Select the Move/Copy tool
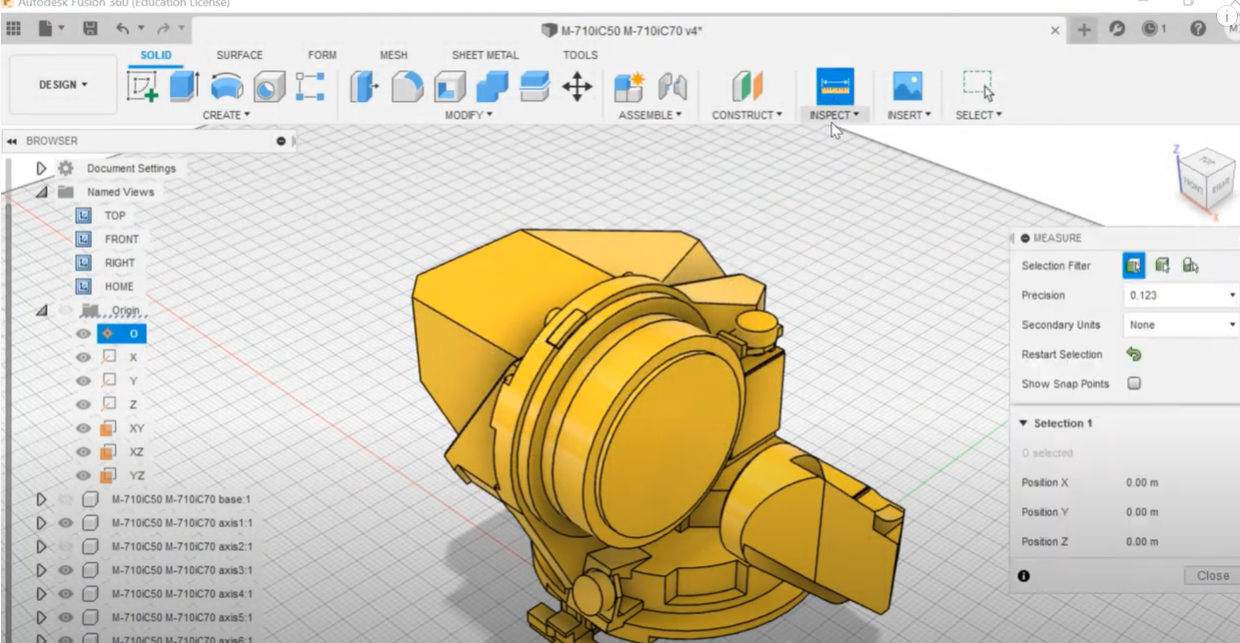The image size is (1240, 643). tap(577, 88)
